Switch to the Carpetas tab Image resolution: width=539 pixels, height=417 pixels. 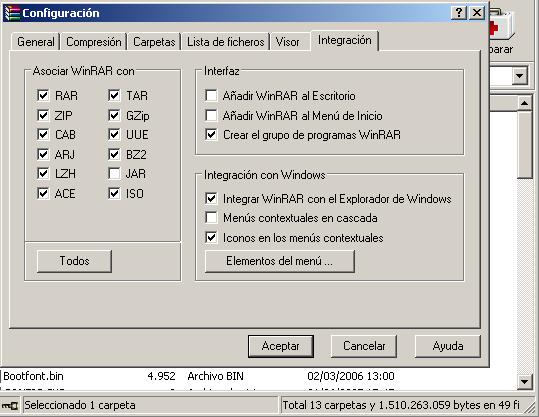(x=154, y=42)
